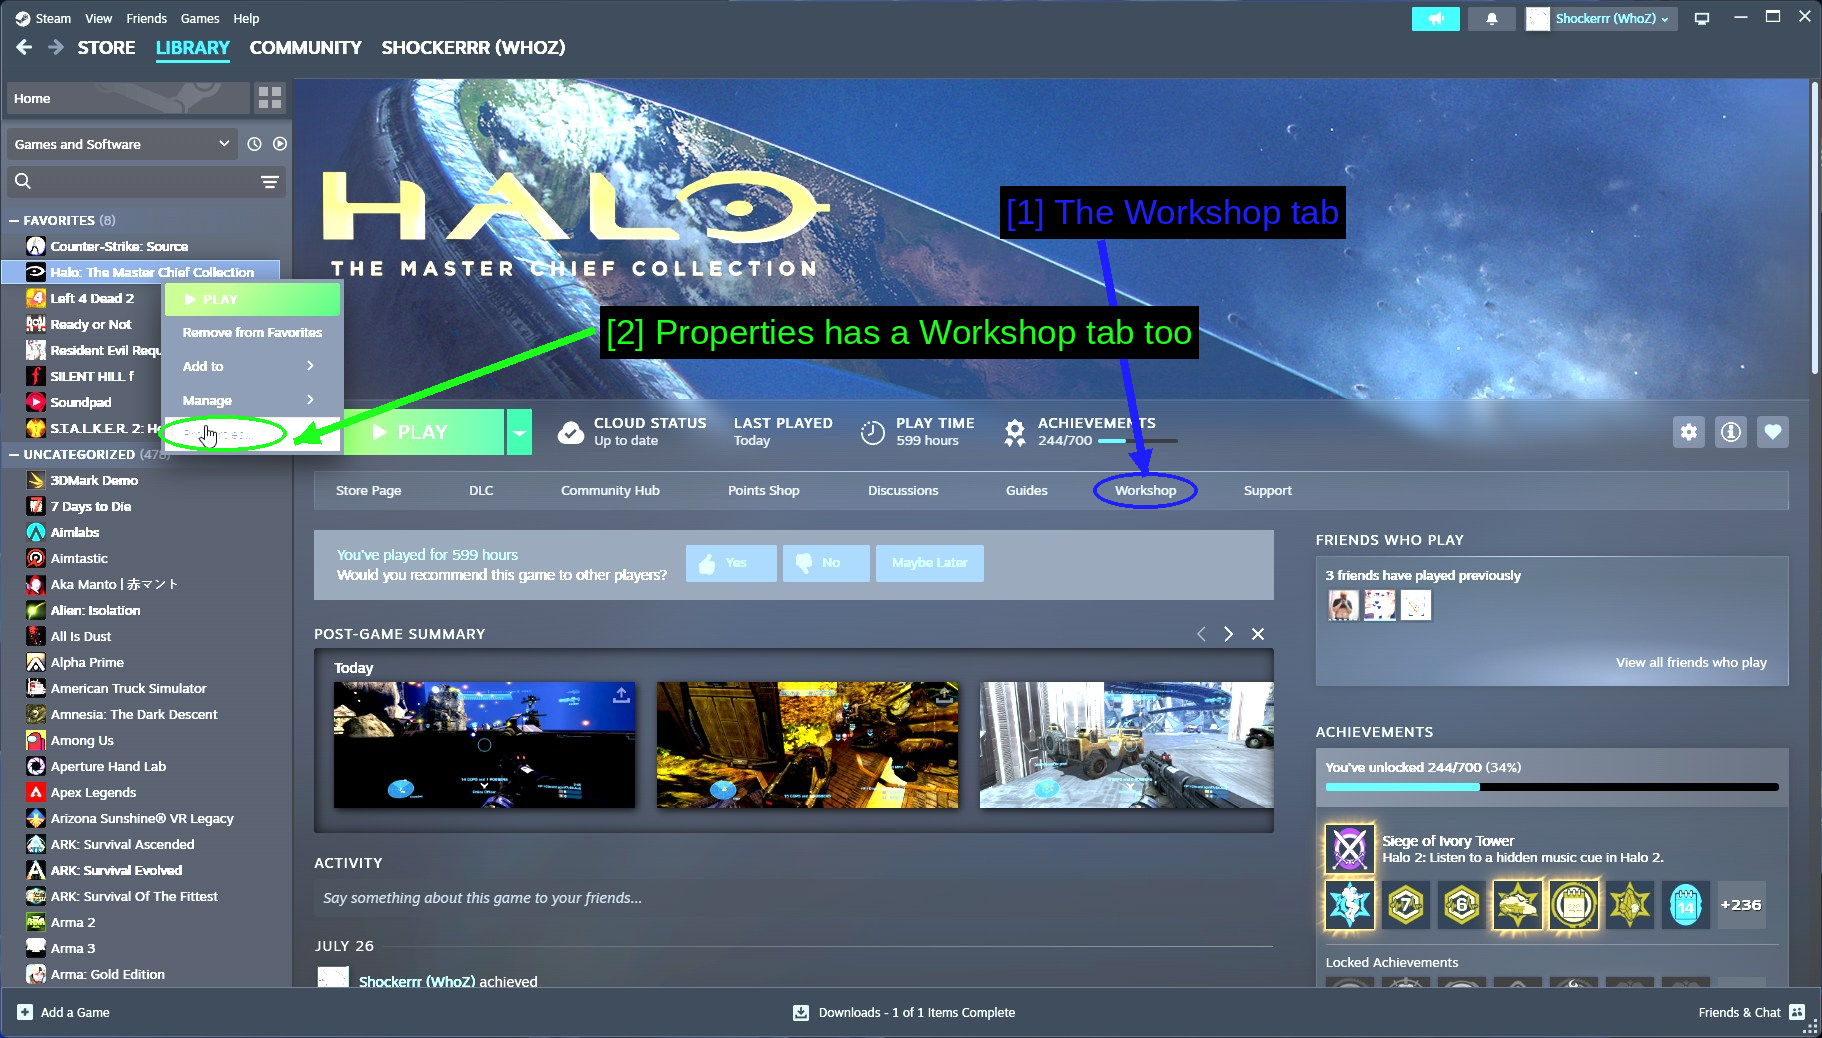Expand the Manage submenu
1822x1038 pixels.
(253, 400)
